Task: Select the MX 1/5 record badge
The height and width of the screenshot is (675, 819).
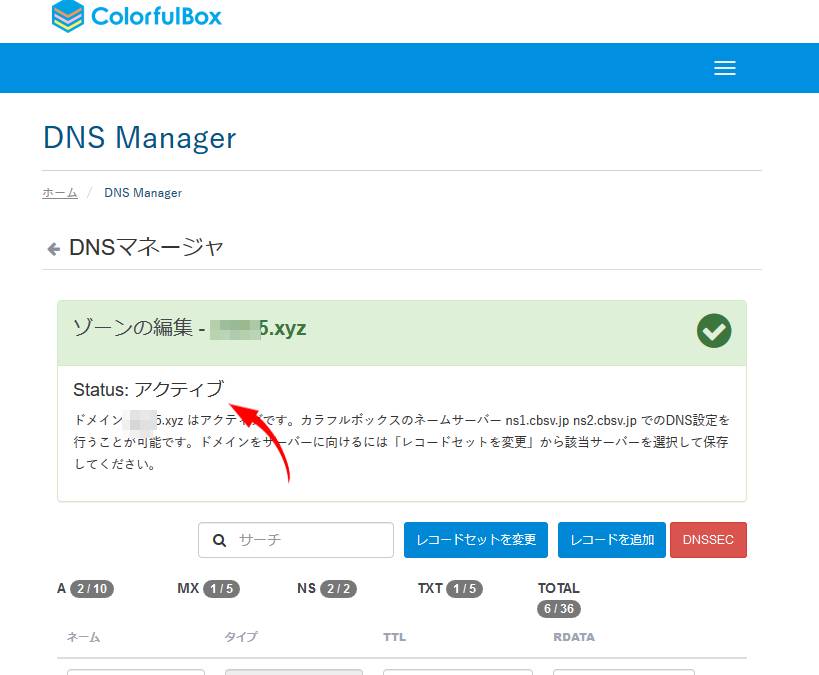Action: pos(221,589)
